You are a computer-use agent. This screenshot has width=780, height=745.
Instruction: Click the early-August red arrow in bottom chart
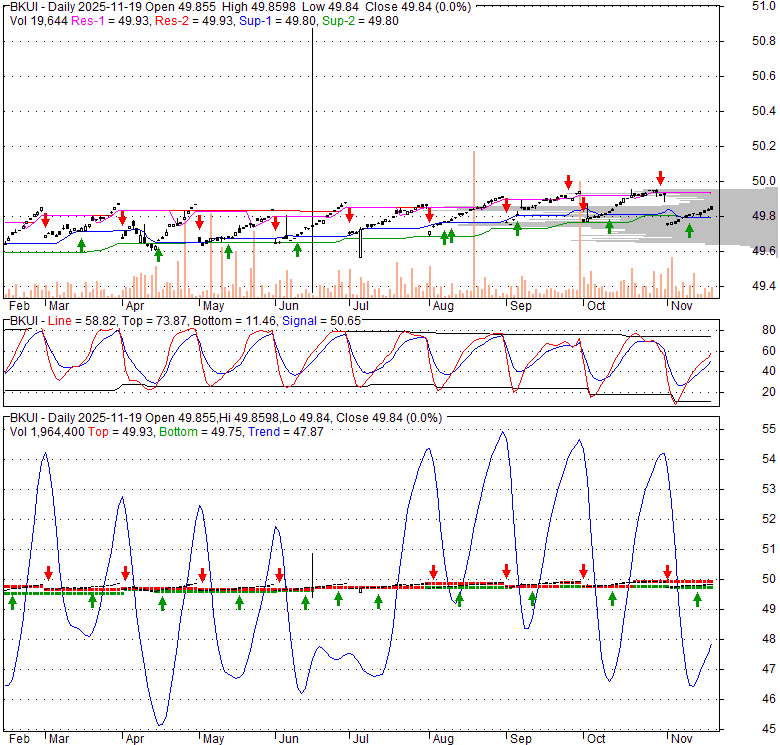(x=433, y=573)
